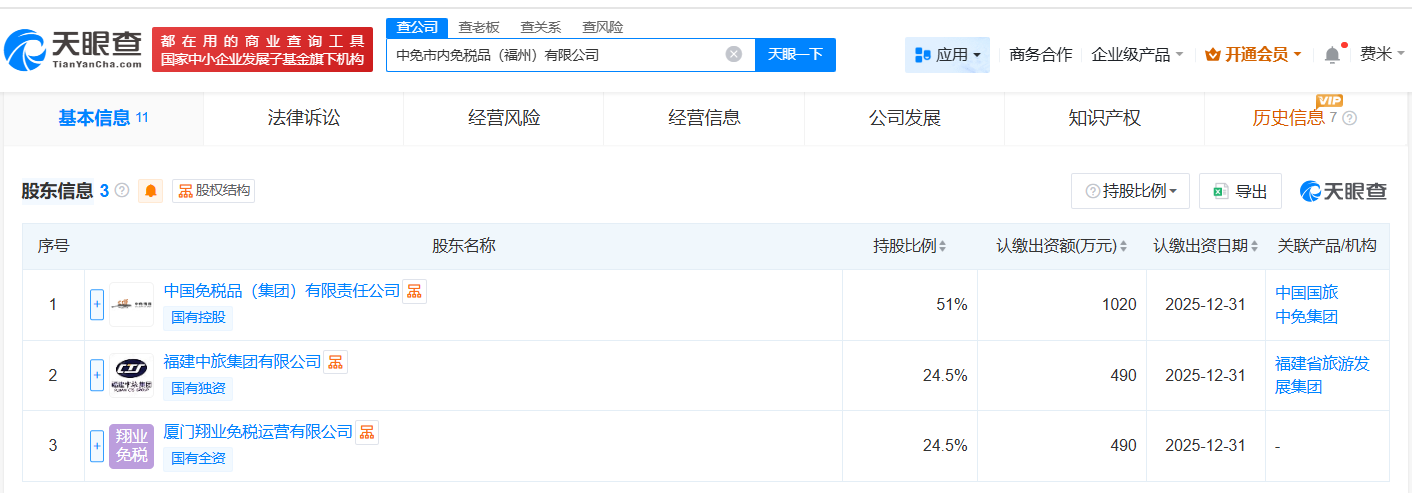Open equity structure icon for 福建中旅集团
Viewport: 1412px width, 493px height.
(336, 362)
